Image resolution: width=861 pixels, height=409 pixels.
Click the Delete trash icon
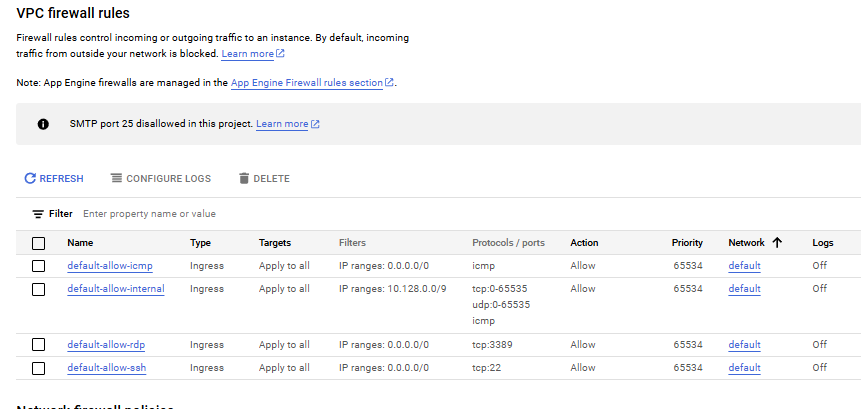[243, 179]
